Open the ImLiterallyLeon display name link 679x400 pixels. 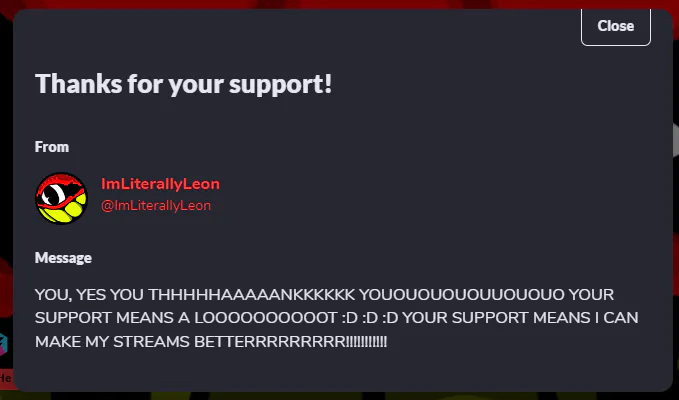(x=160, y=184)
